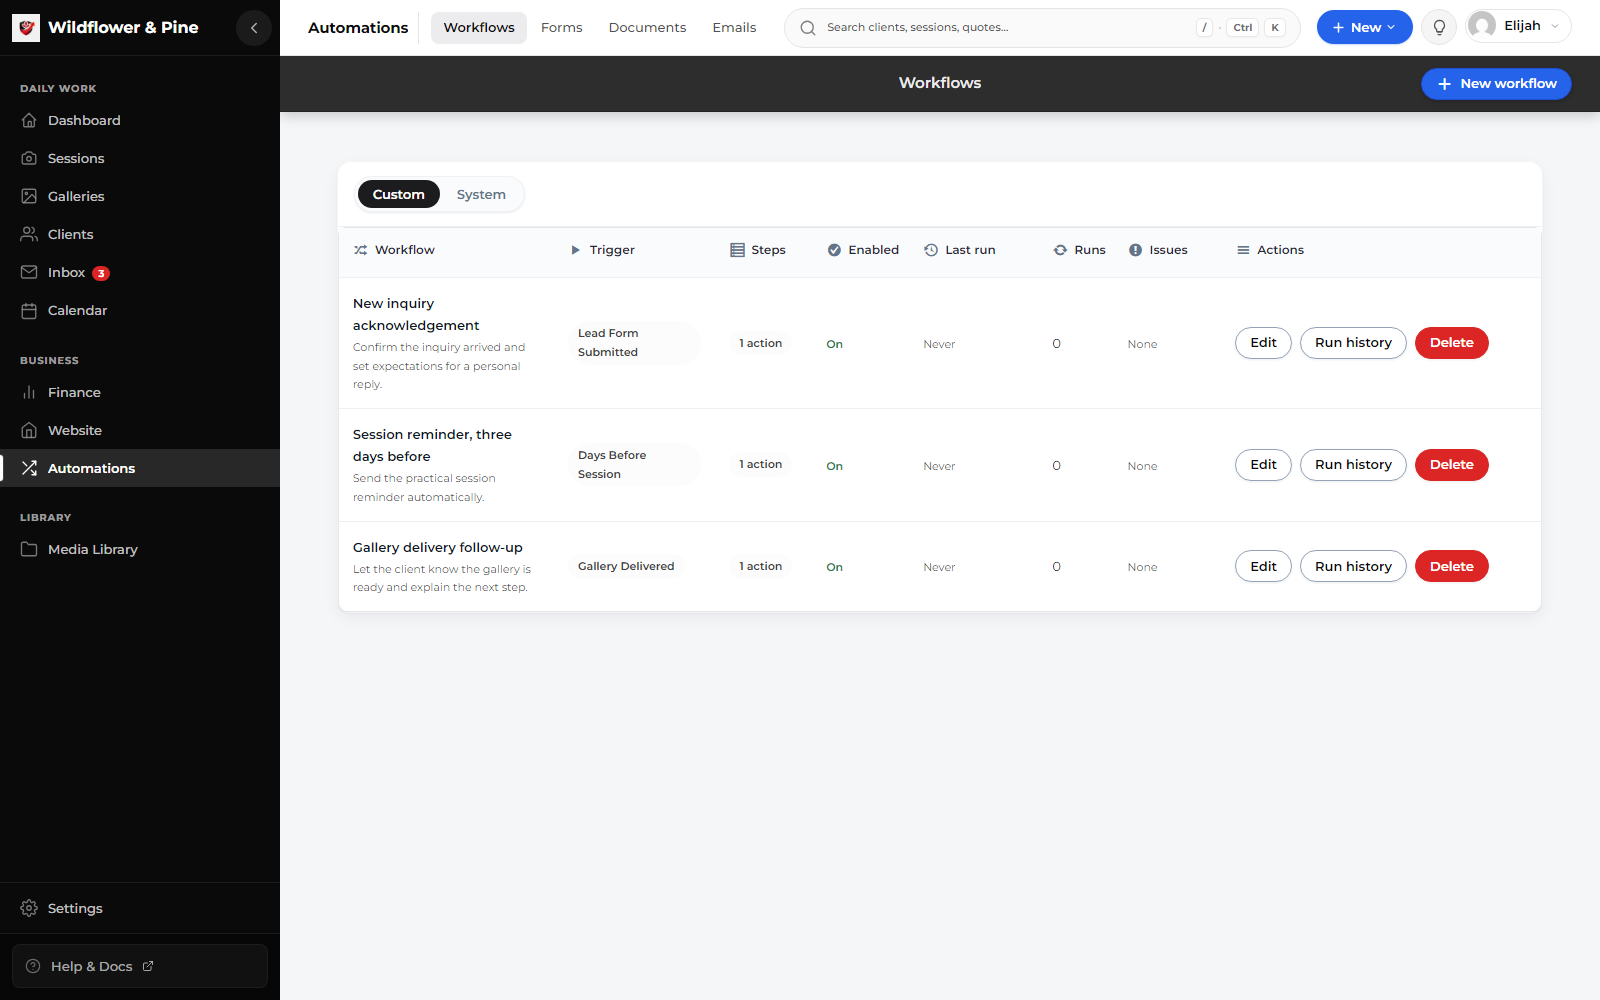Open the Clients section

point(140,234)
